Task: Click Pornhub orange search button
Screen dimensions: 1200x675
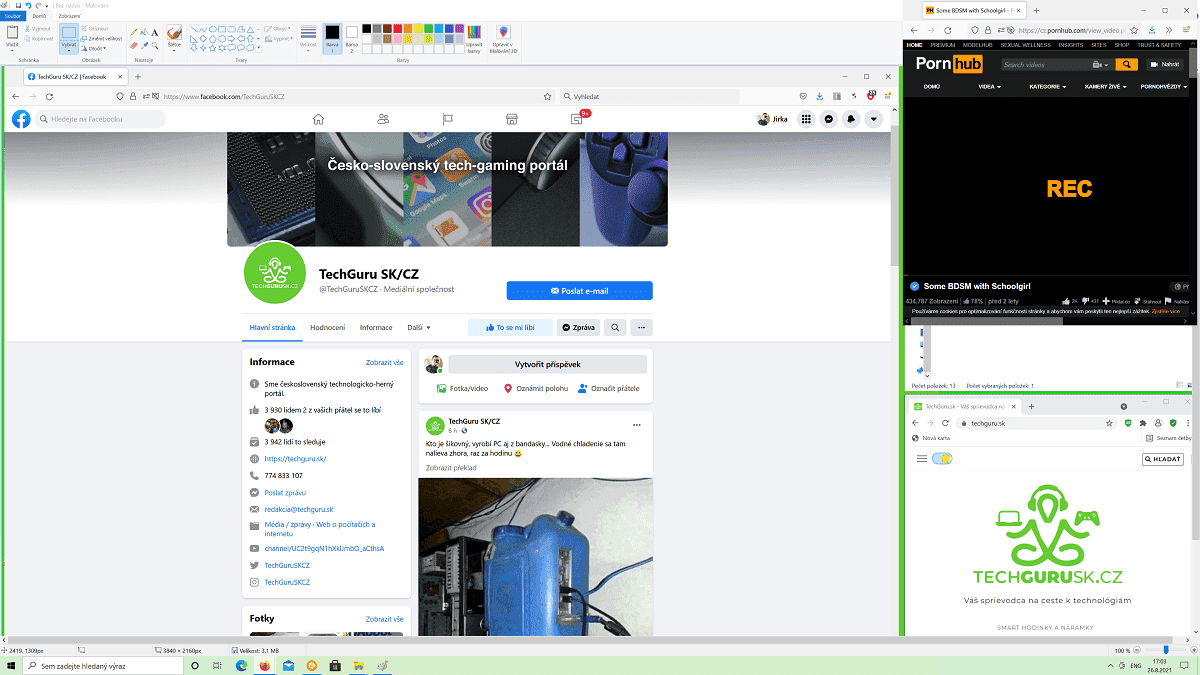Action: 1127,64
